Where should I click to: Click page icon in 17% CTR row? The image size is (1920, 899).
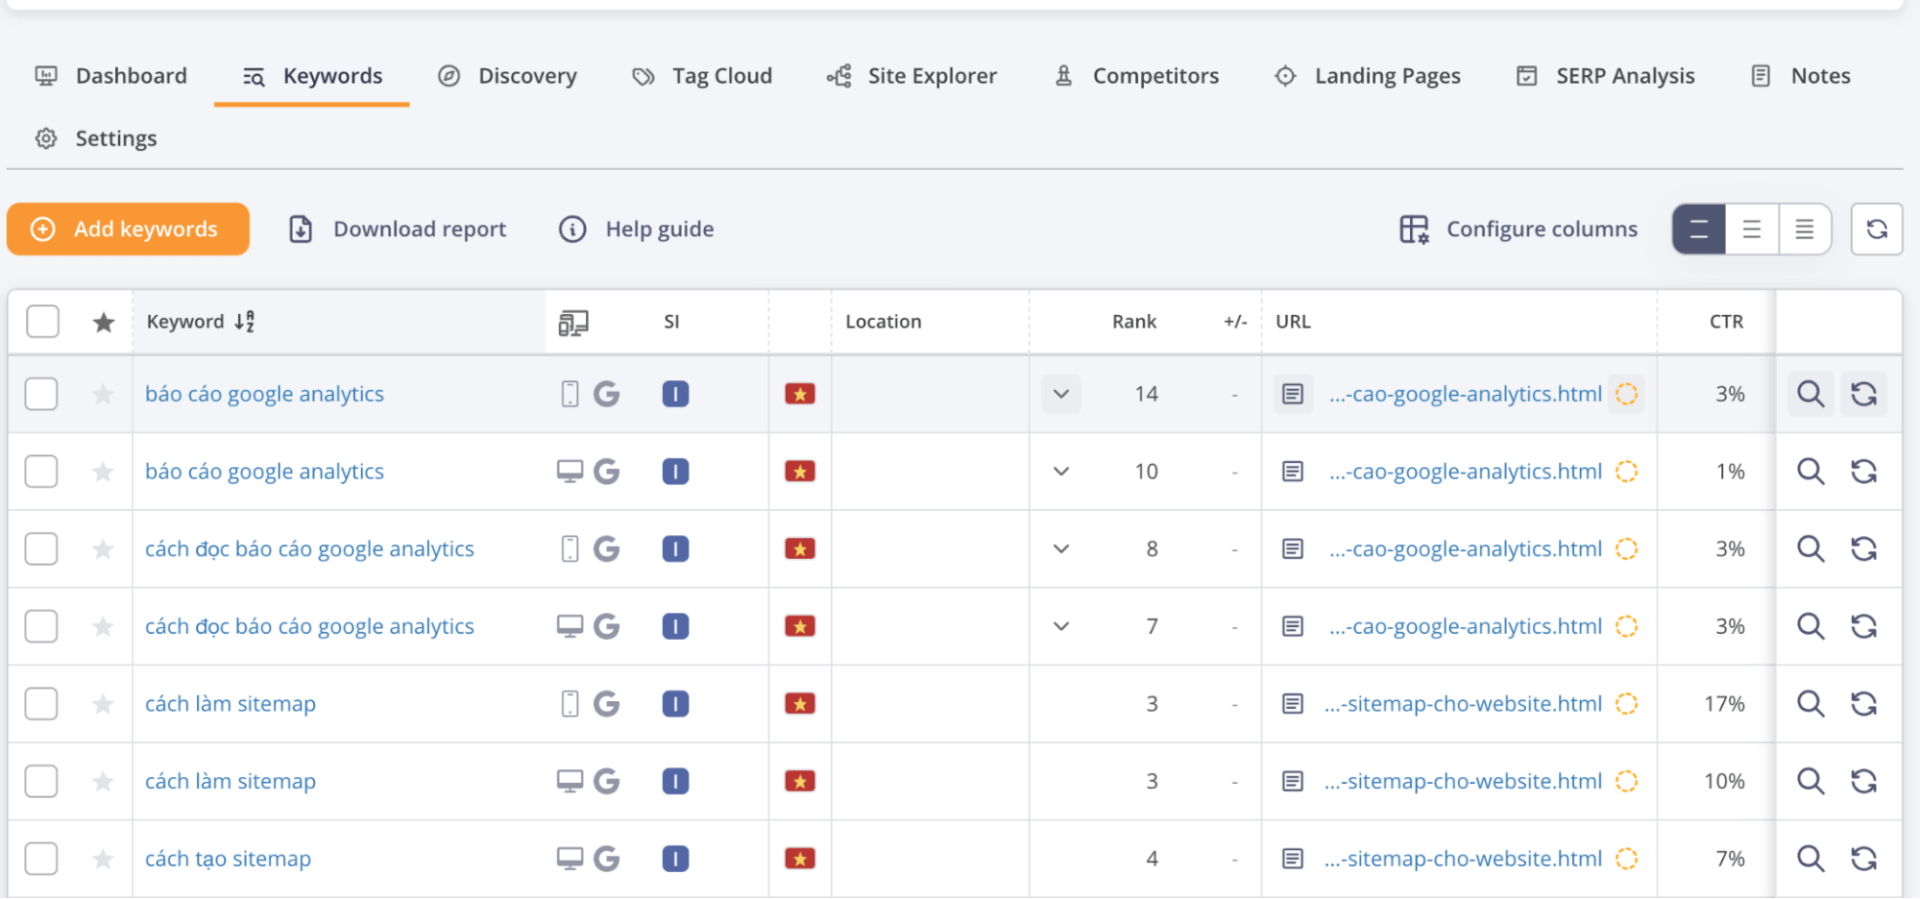(1293, 704)
